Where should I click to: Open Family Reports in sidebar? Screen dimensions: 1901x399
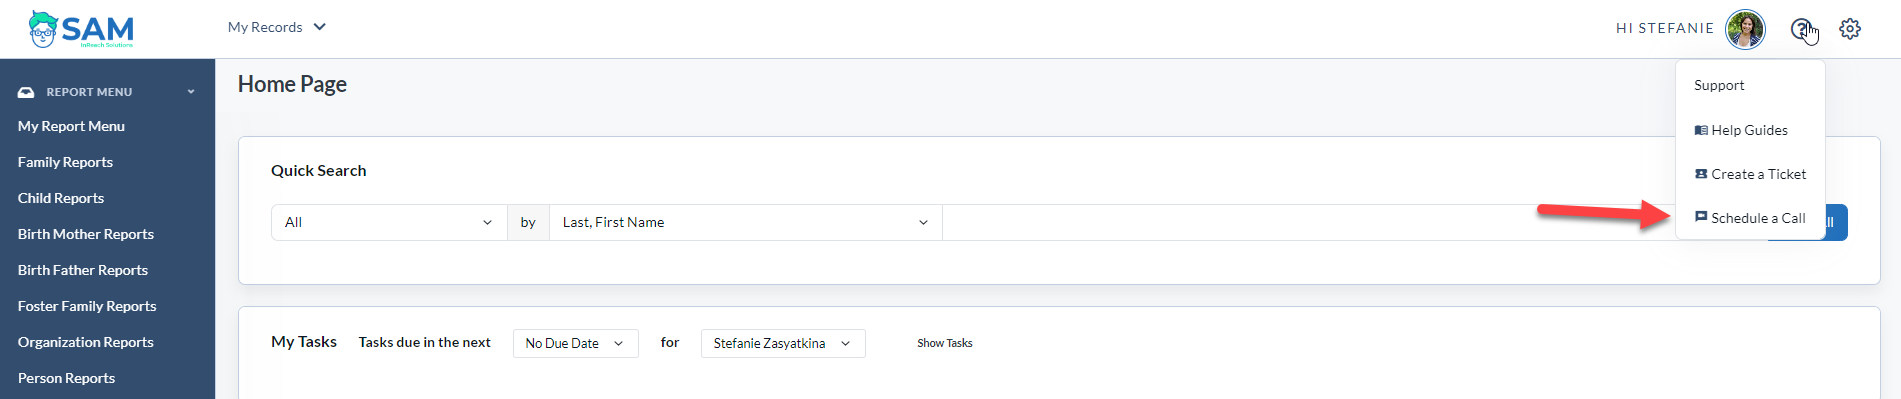65,162
